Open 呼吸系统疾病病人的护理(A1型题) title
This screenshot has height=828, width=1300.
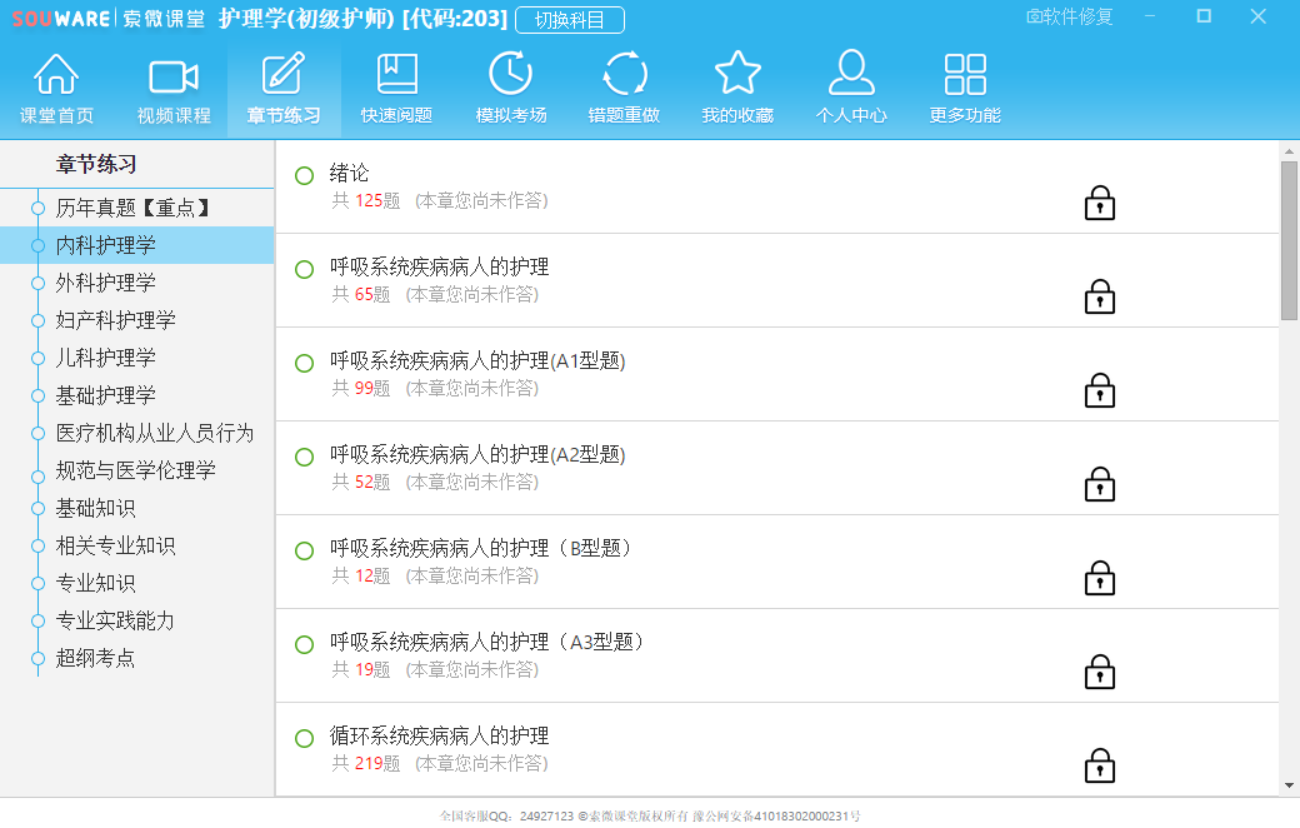tap(478, 361)
